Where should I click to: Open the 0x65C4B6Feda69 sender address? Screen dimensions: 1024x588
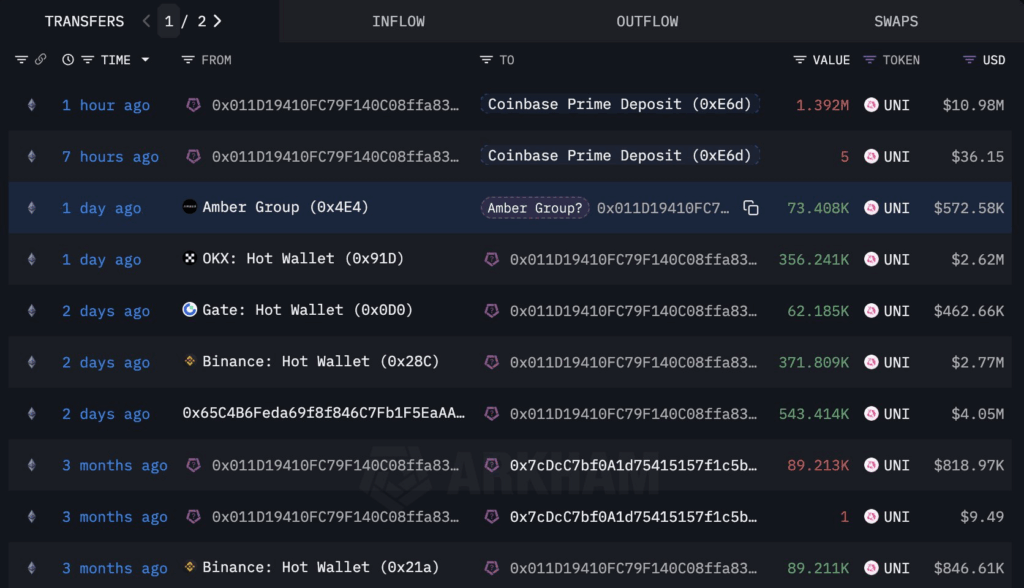click(x=323, y=413)
